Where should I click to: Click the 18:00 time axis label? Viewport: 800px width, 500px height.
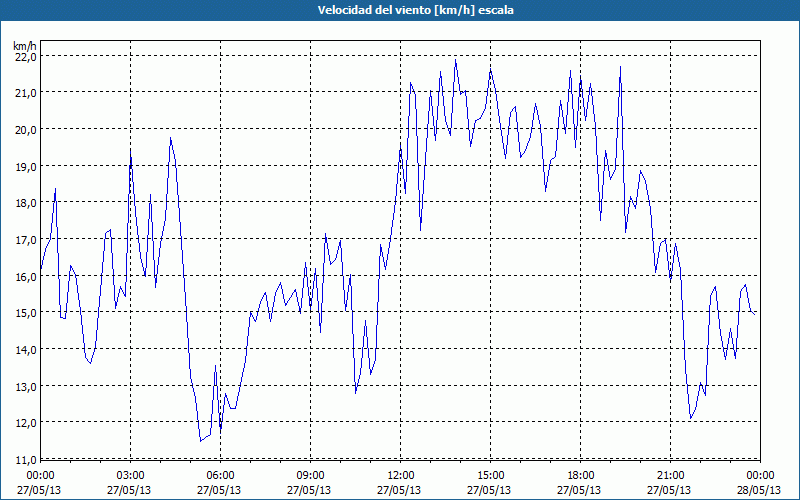[581, 476]
